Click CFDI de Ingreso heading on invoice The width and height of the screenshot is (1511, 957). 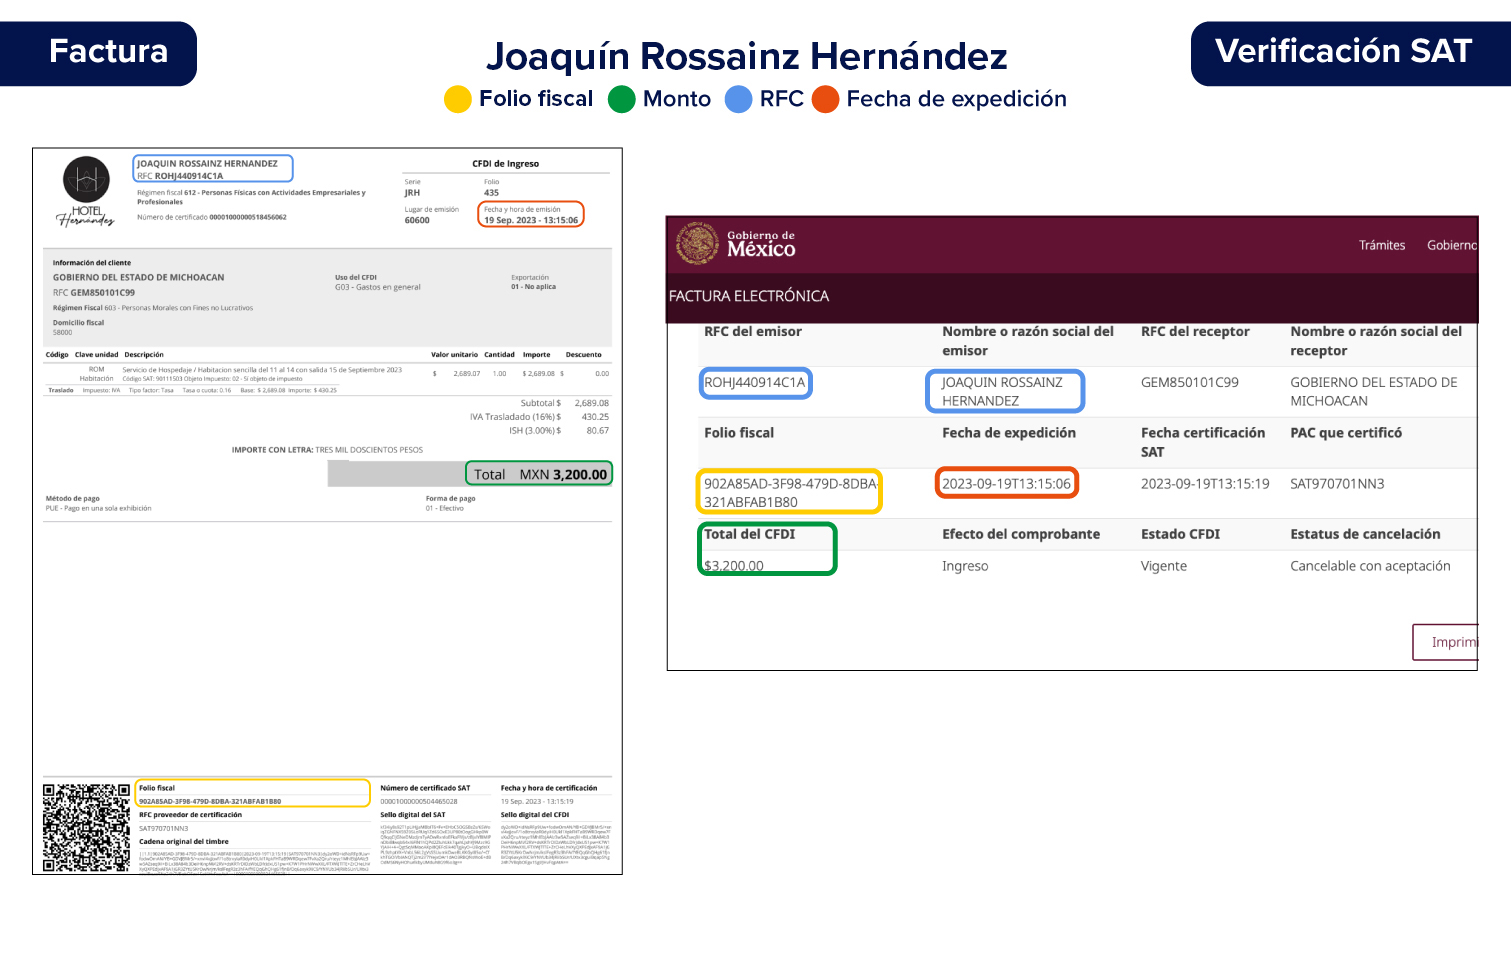(x=505, y=163)
